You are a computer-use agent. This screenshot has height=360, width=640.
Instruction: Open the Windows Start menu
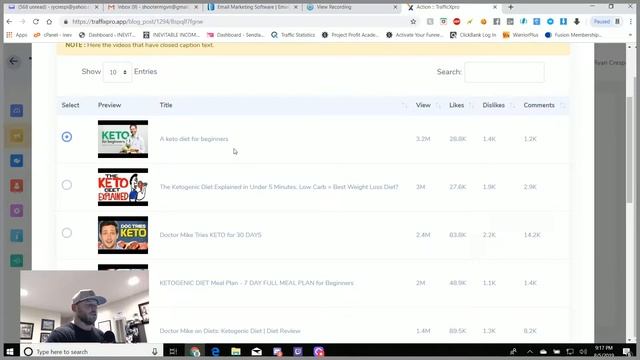(x=10, y=351)
